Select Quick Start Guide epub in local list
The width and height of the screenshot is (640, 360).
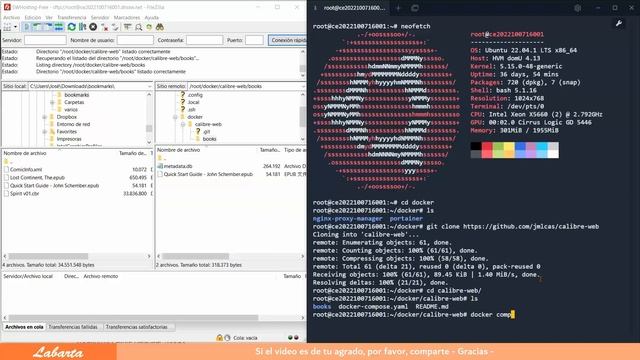(x=54, y=185)
